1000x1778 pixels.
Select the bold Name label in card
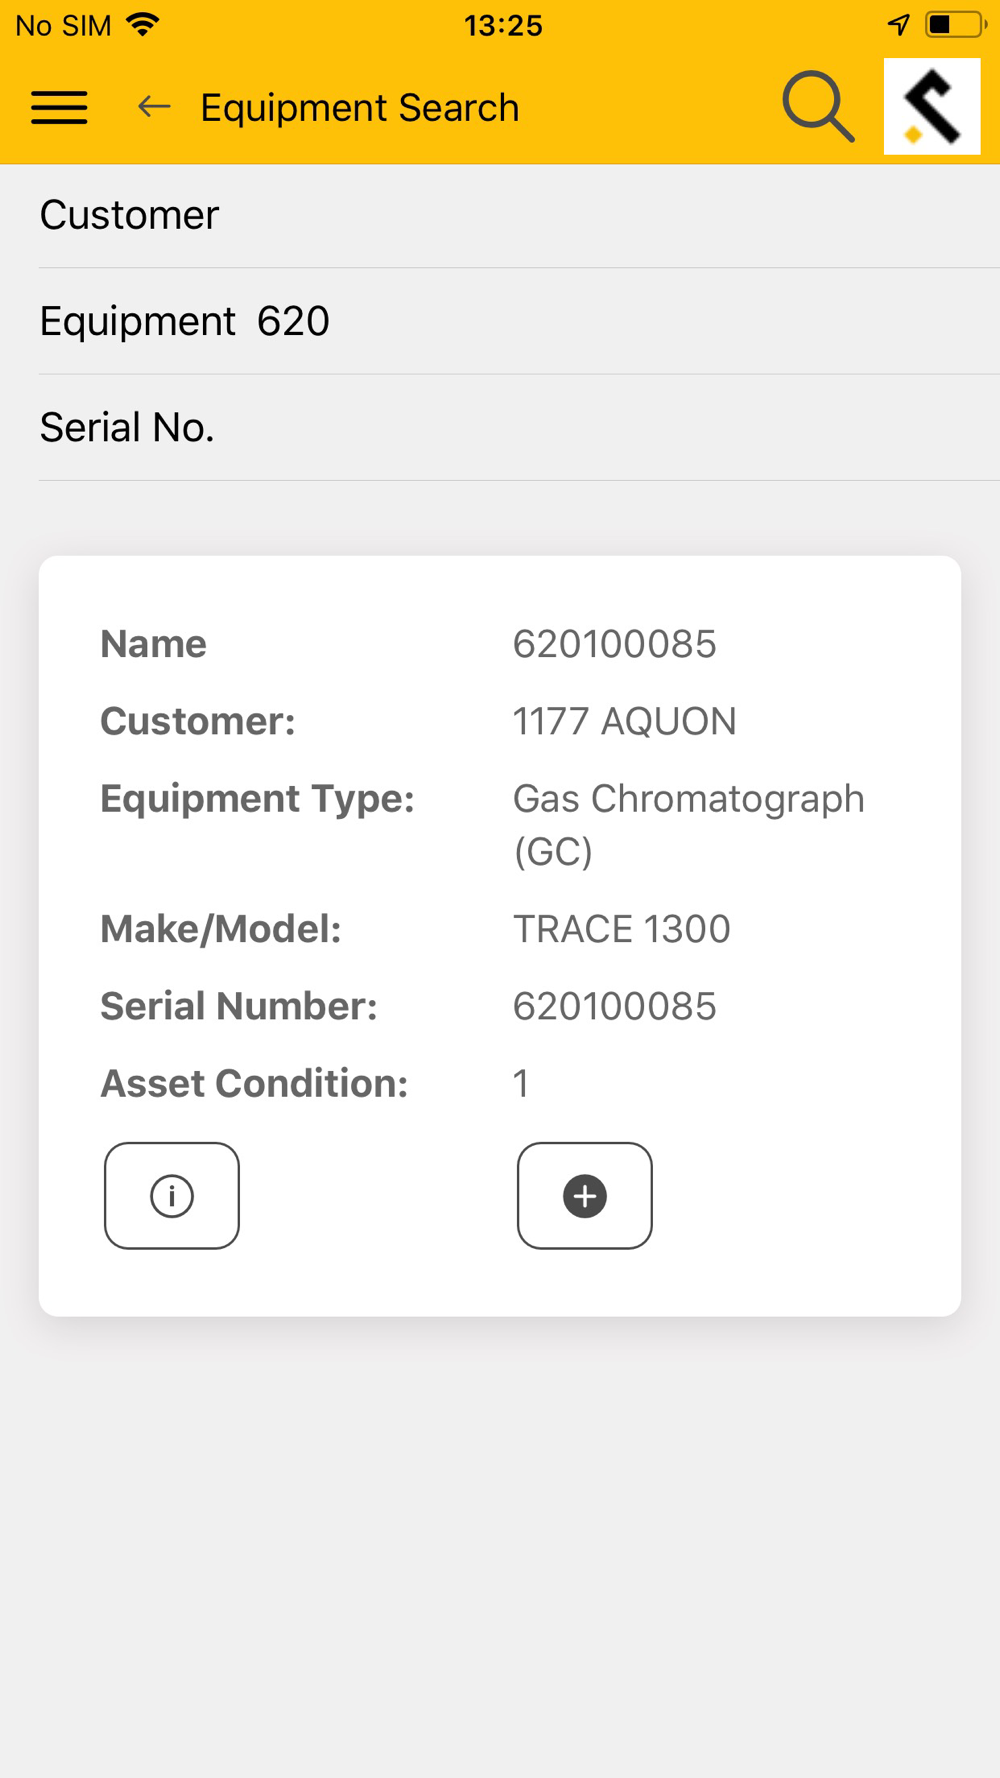point(154,644)
